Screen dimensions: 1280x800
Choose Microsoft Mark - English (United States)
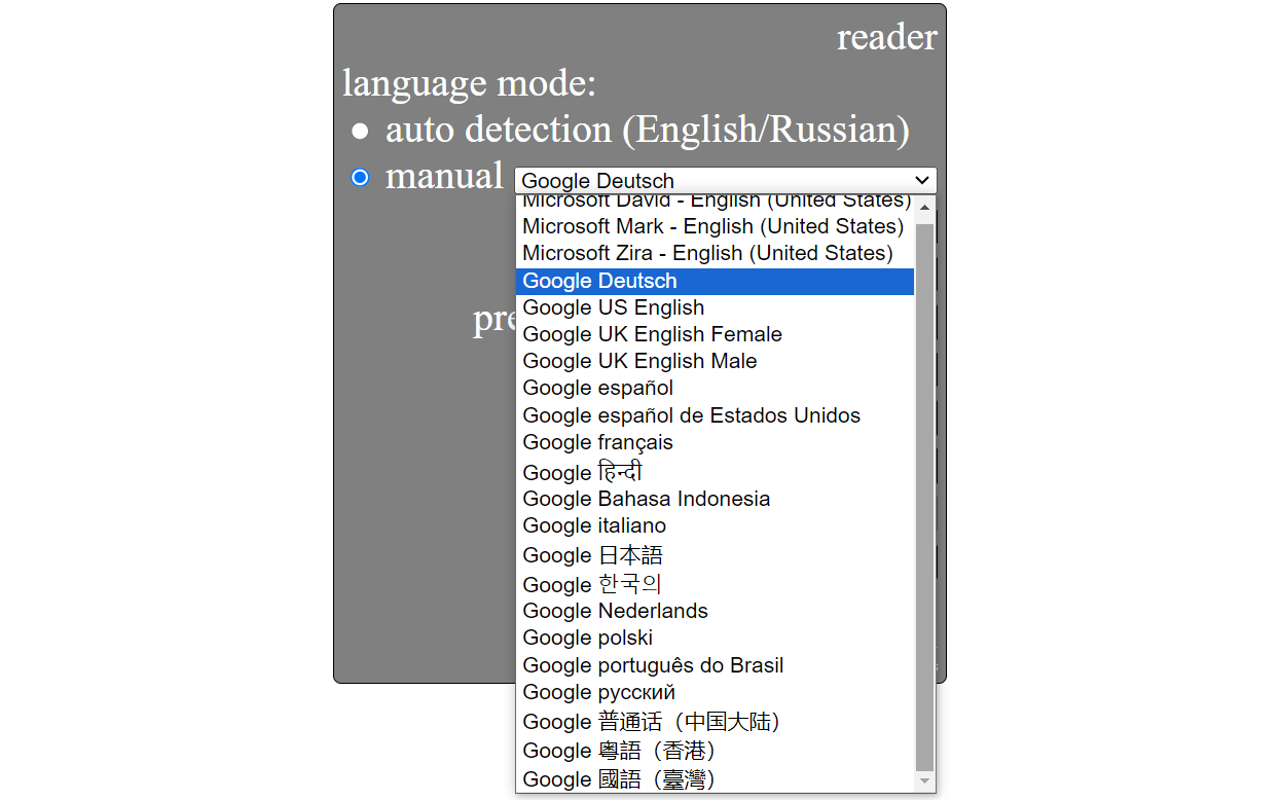click(715, 226)
